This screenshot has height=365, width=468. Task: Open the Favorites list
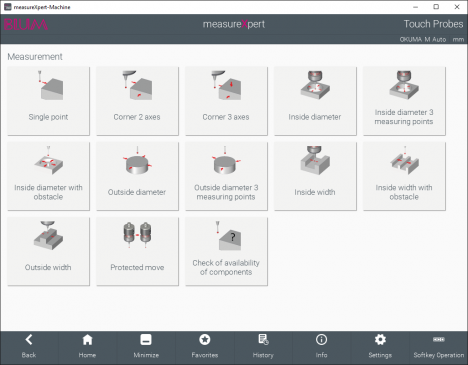click(205, 347)
